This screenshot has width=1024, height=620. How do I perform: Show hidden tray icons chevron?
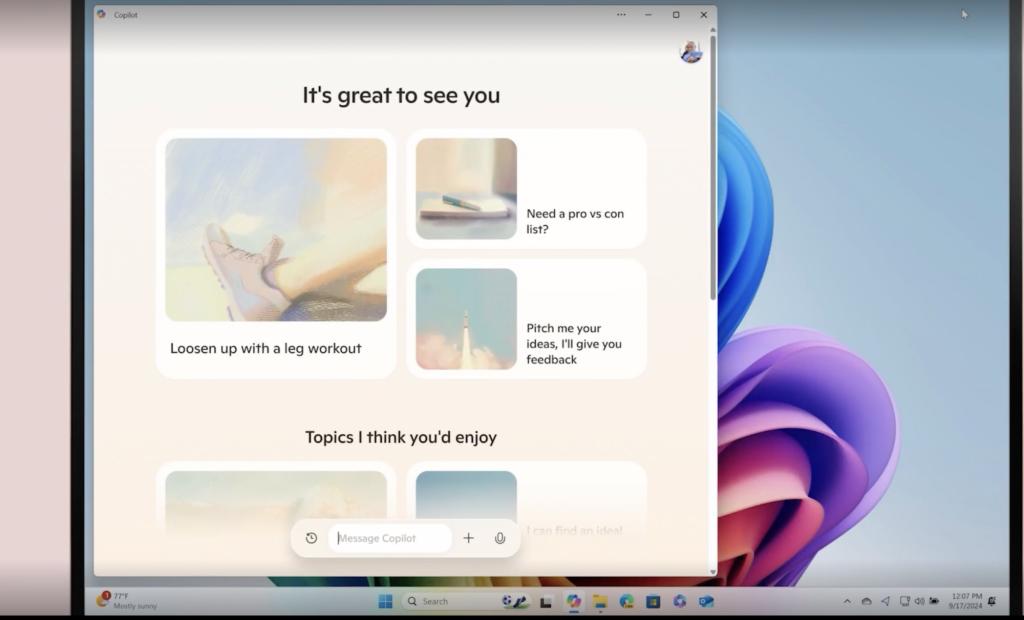847,601
